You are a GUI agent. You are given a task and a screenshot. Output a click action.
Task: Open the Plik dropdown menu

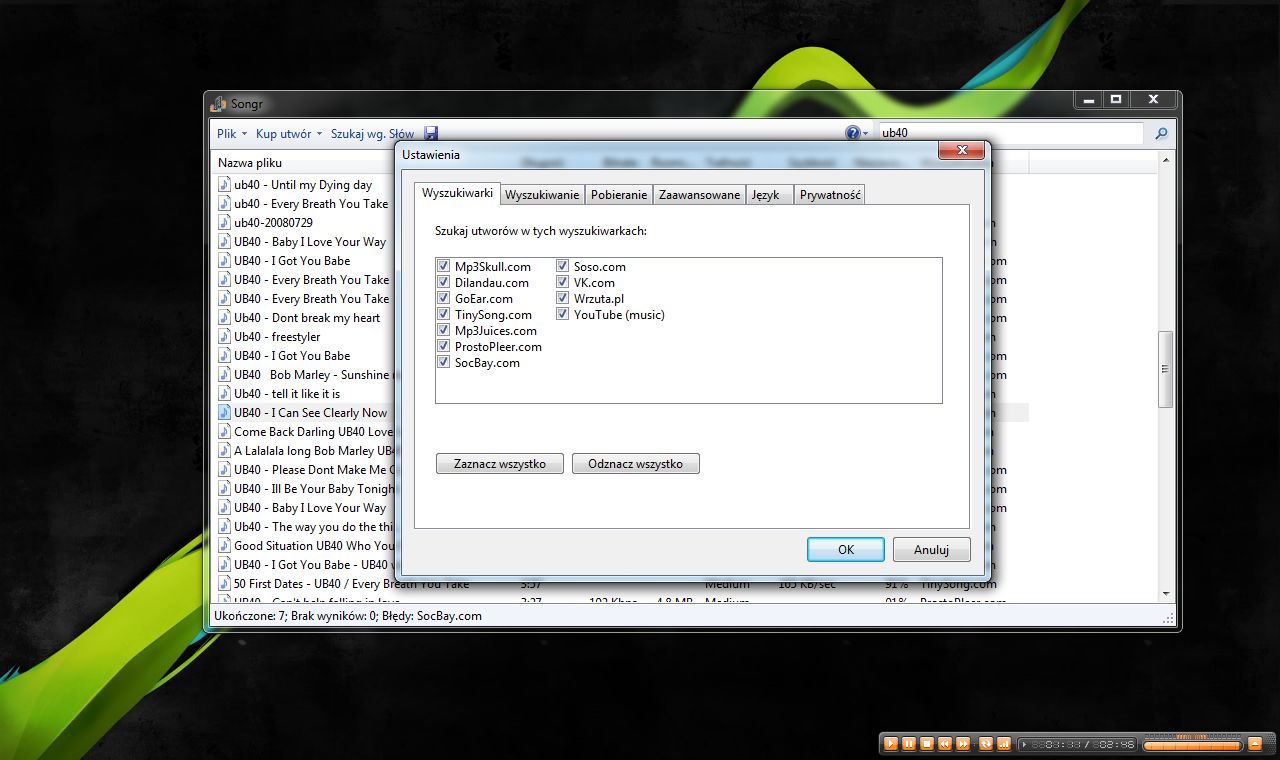pyautogui.click(x=231, y=133)
